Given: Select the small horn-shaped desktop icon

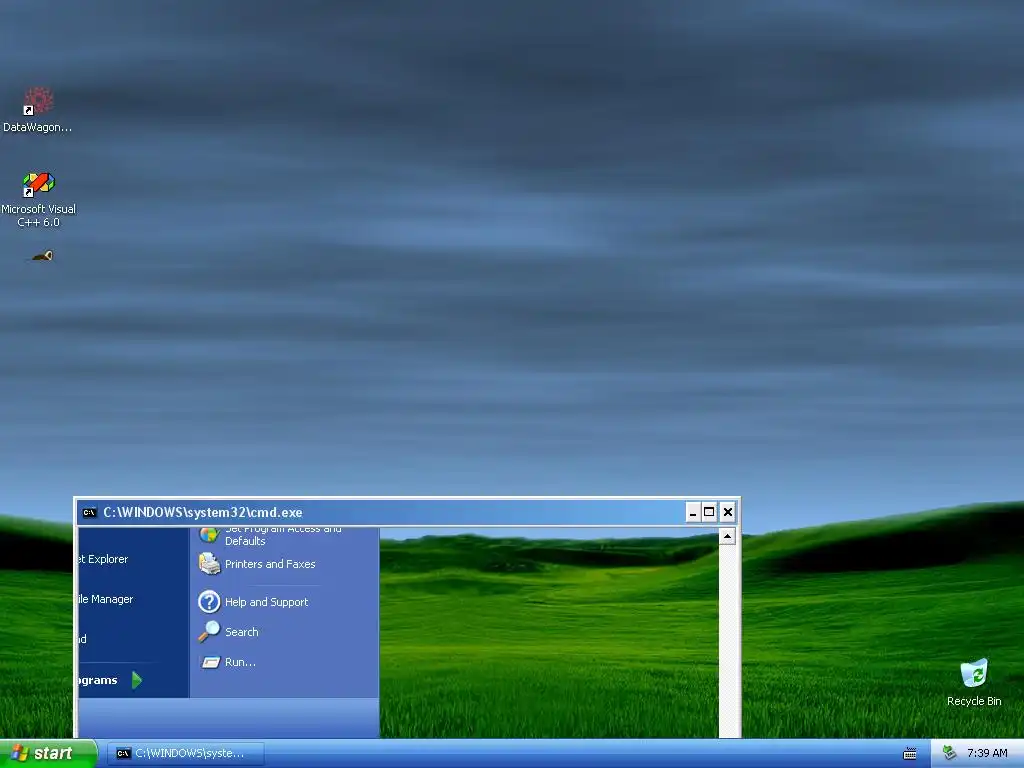Looking at the screenshot, I should click(42, 256).
